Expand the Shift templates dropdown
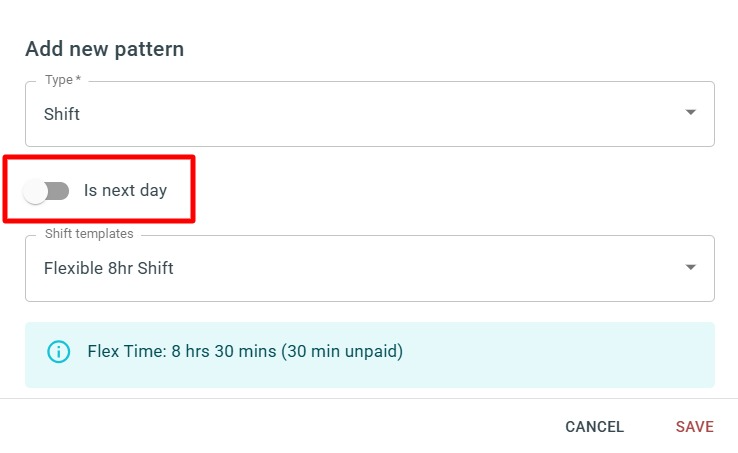Viewport: 738px width, 453px height. click(370, 268)
